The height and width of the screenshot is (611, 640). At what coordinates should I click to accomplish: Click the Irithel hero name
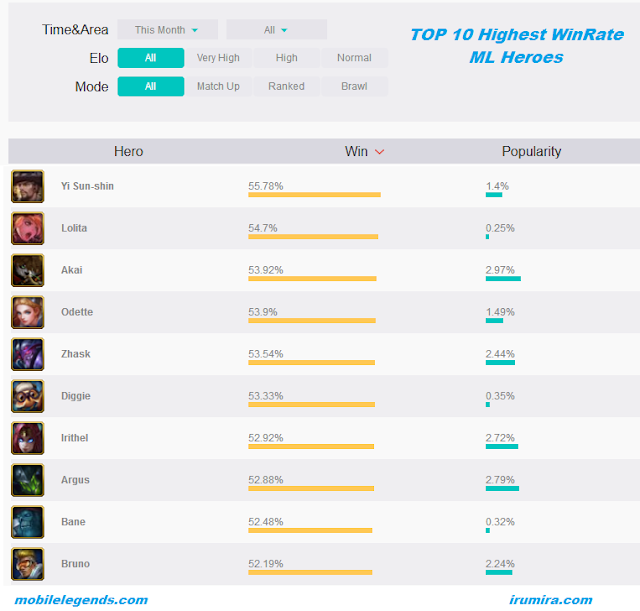[74, 438]
